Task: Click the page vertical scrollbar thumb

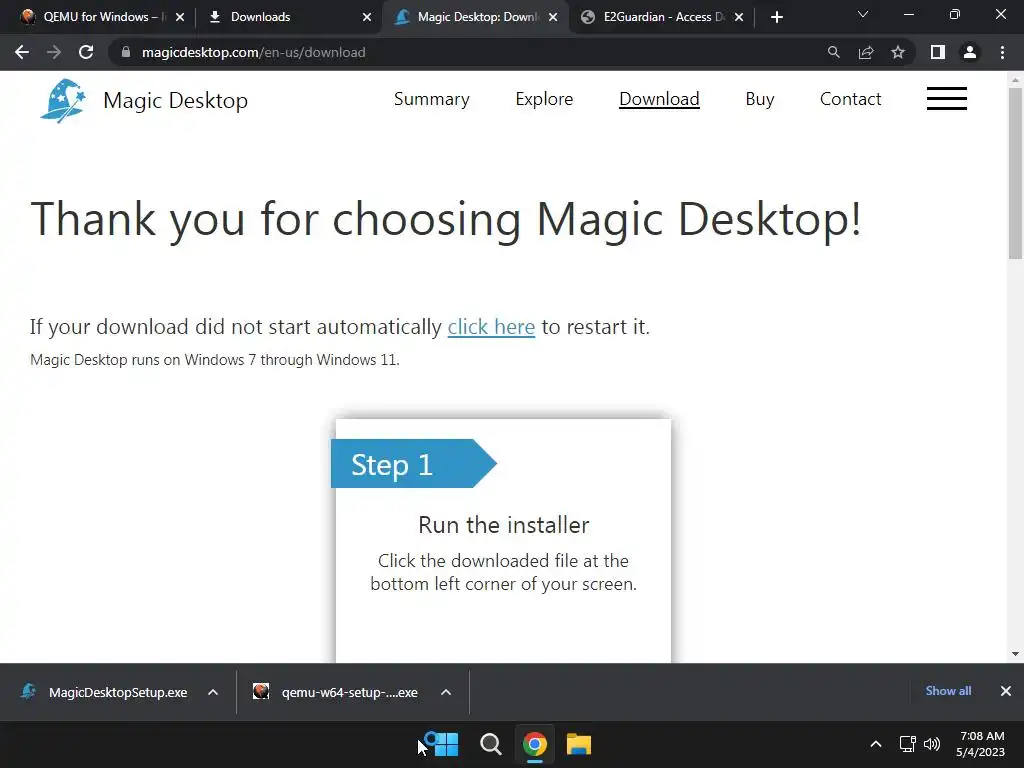Action: 1015,173
